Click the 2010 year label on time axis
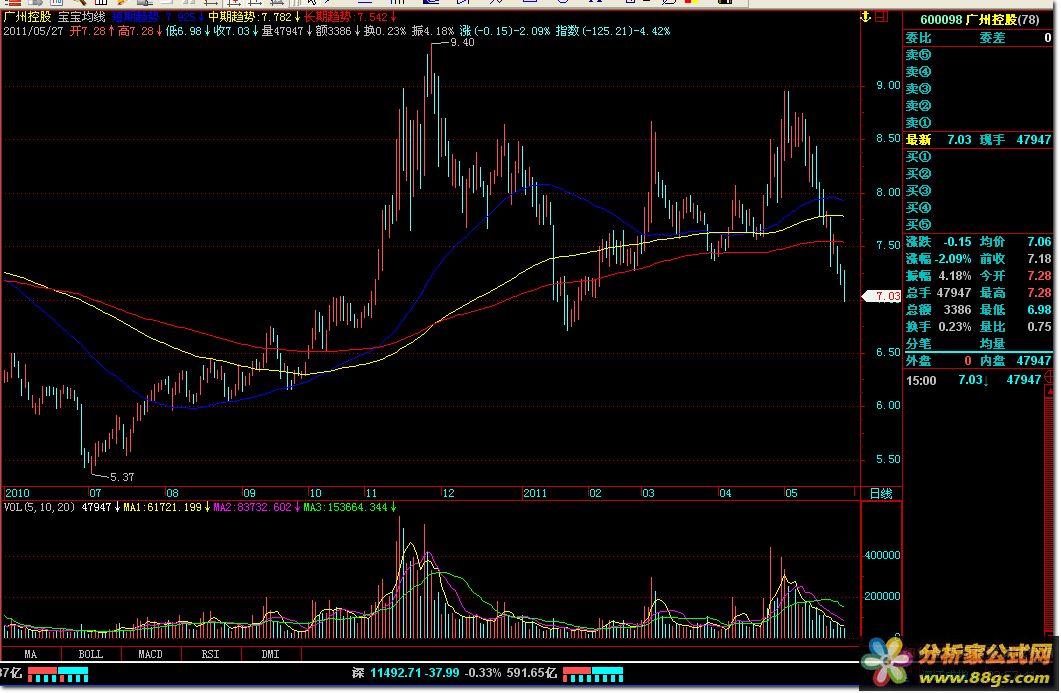The height and width of the screenshot is (693, 1061). (17, 493)
